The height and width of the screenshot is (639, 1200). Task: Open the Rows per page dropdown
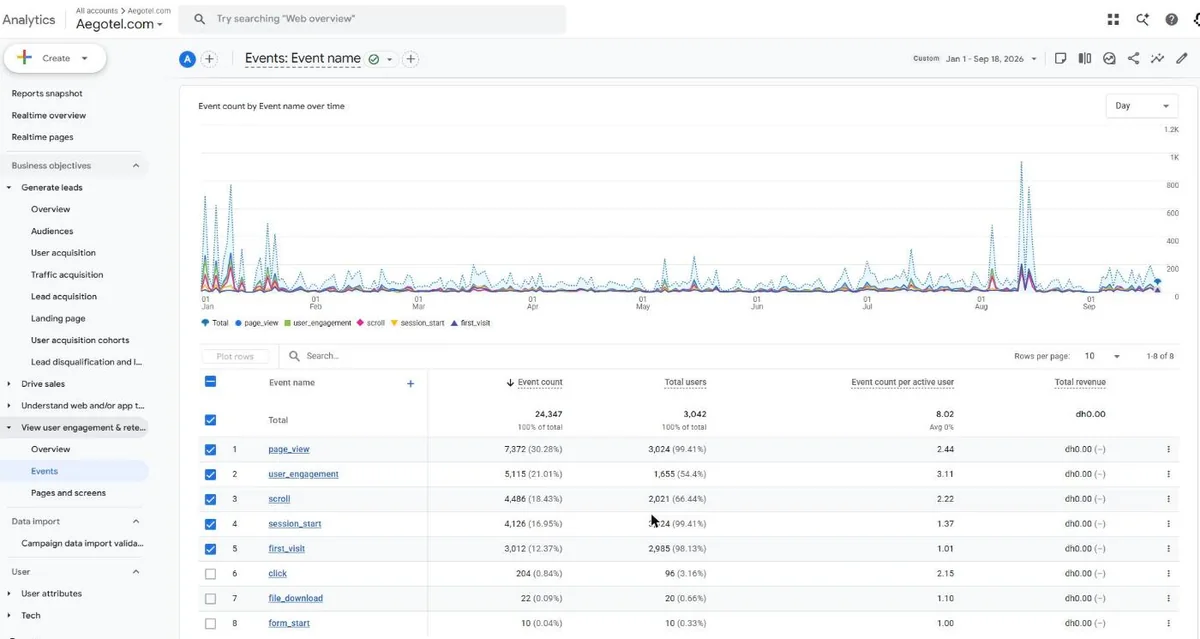1103,356
